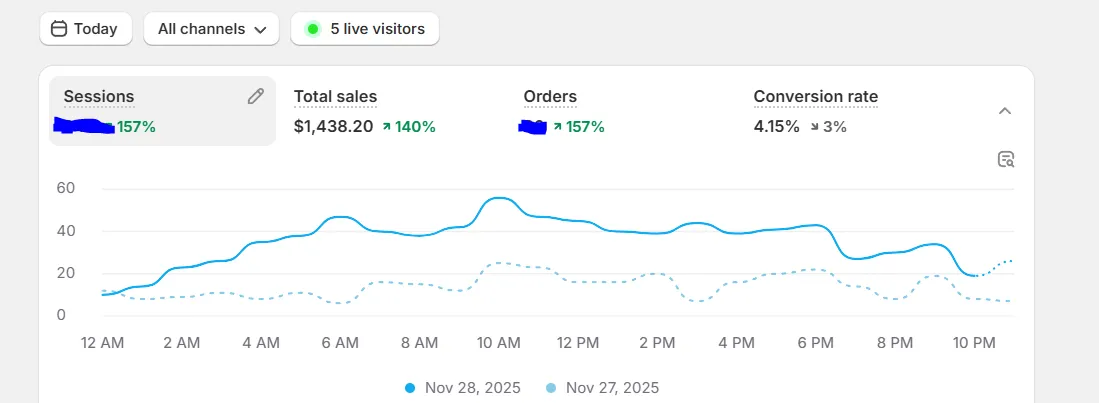Open the report explore icon above the chart
1099x403 pixels.
1006,159
